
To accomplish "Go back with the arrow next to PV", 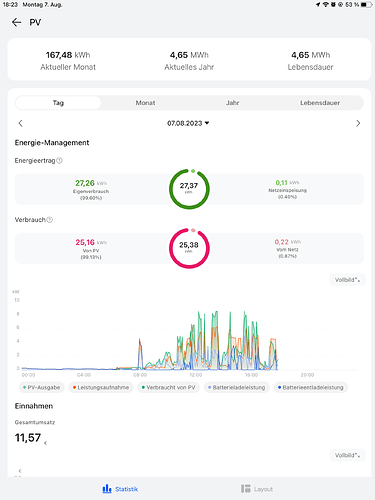I will point(16,22).
